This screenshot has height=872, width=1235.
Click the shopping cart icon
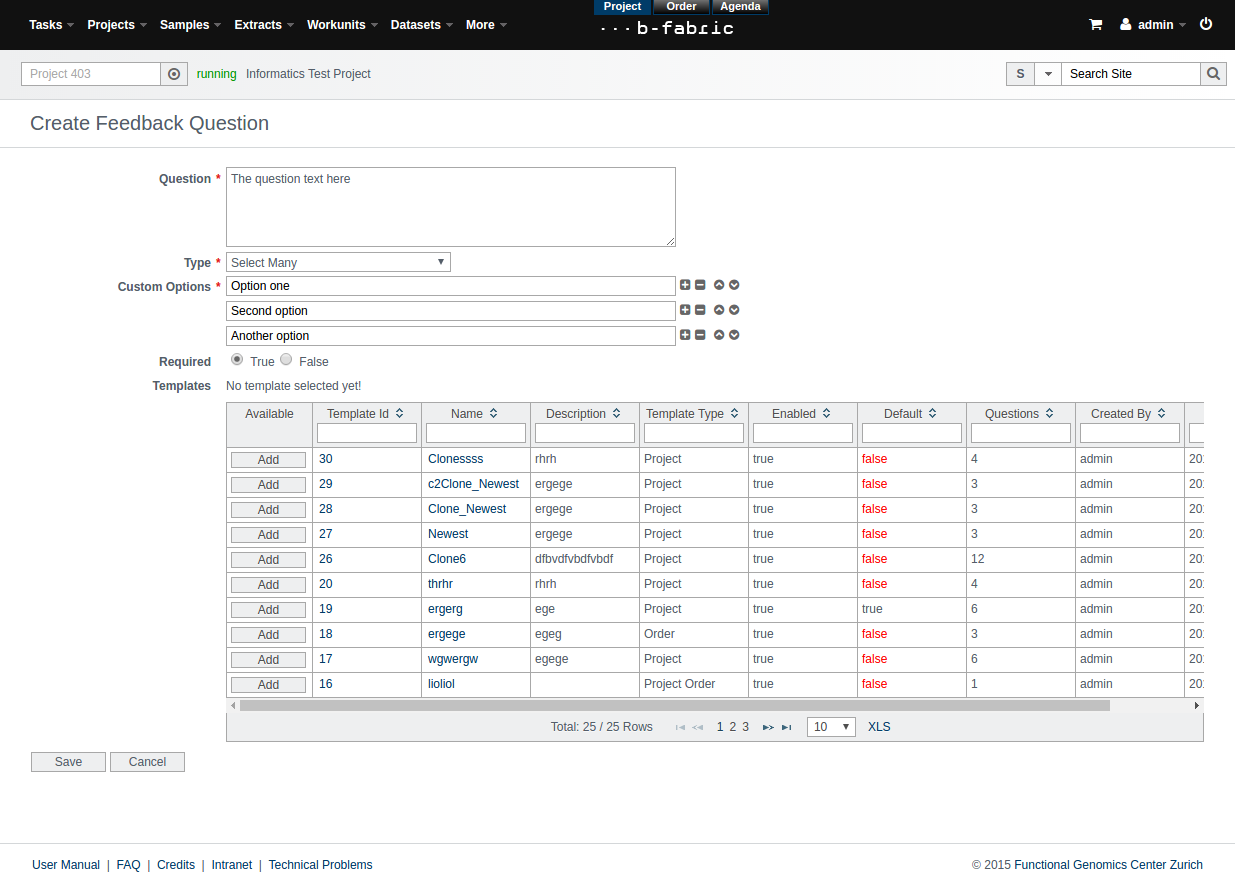tap(1095, 25)
